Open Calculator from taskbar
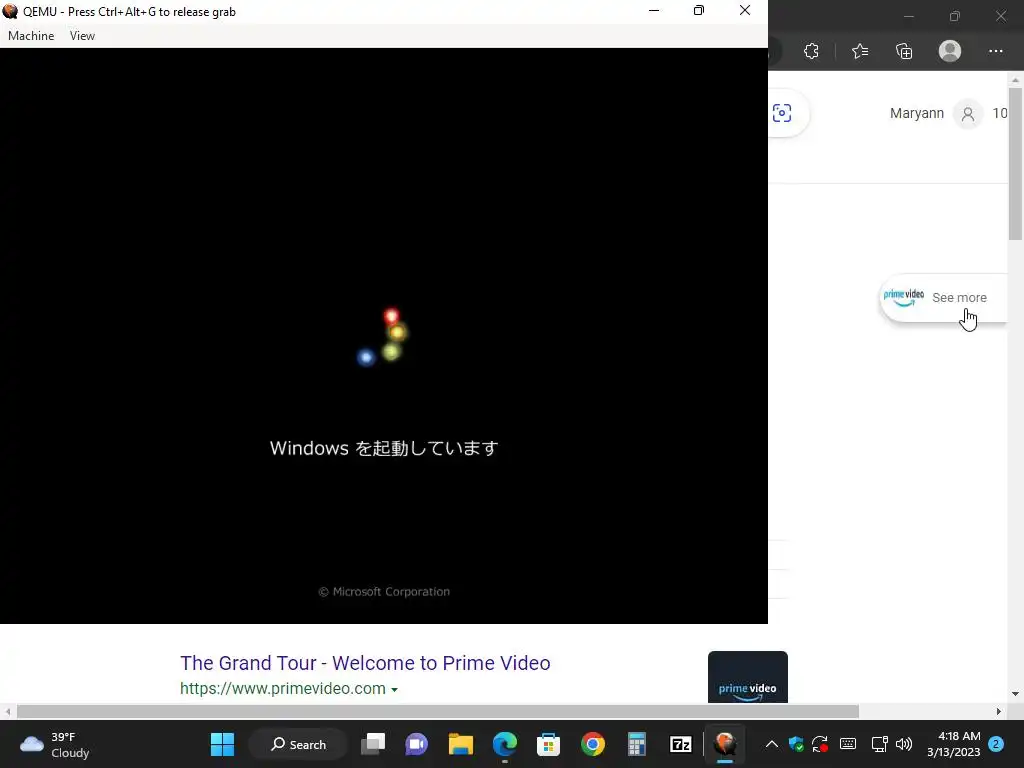This screenshot has height=768, width=1024. click(x=637, y=744)
